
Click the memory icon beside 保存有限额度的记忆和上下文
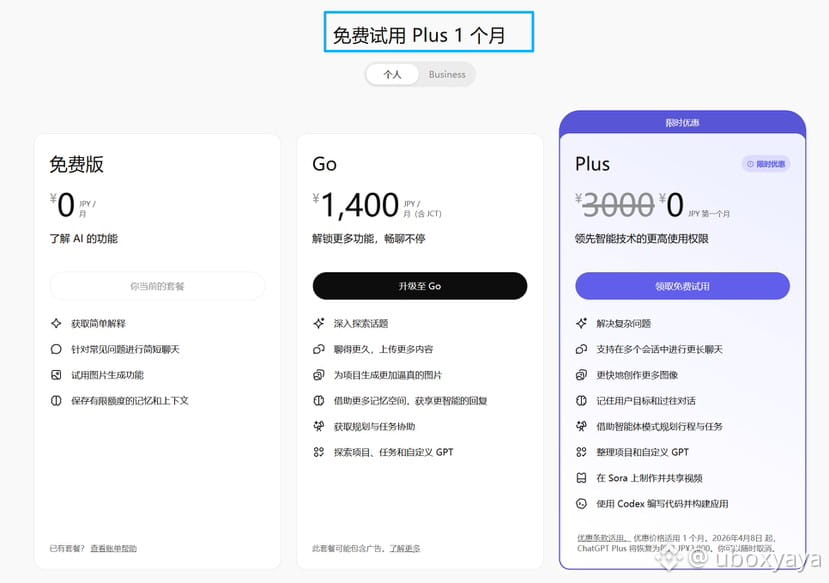[56, 401]
